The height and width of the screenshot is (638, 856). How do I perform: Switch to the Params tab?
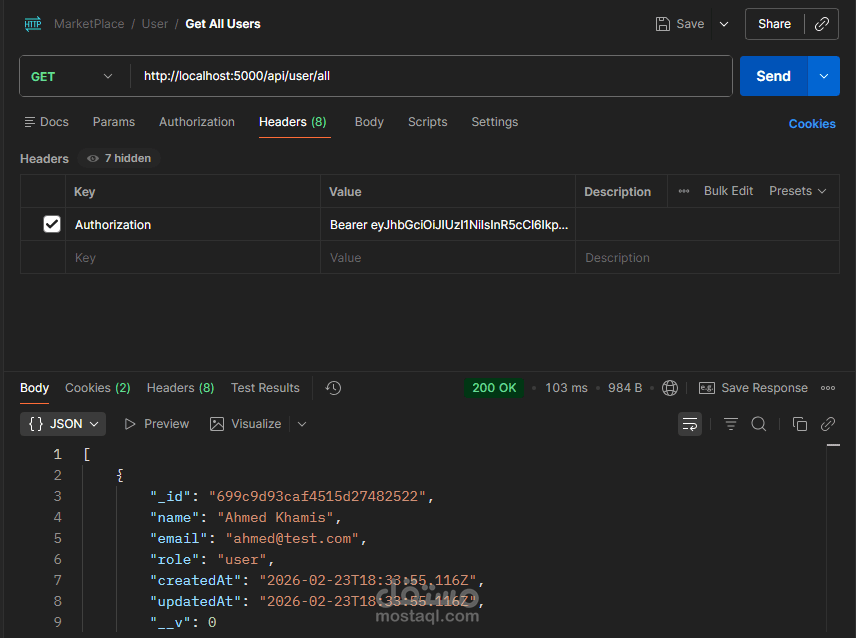(114, 122)
